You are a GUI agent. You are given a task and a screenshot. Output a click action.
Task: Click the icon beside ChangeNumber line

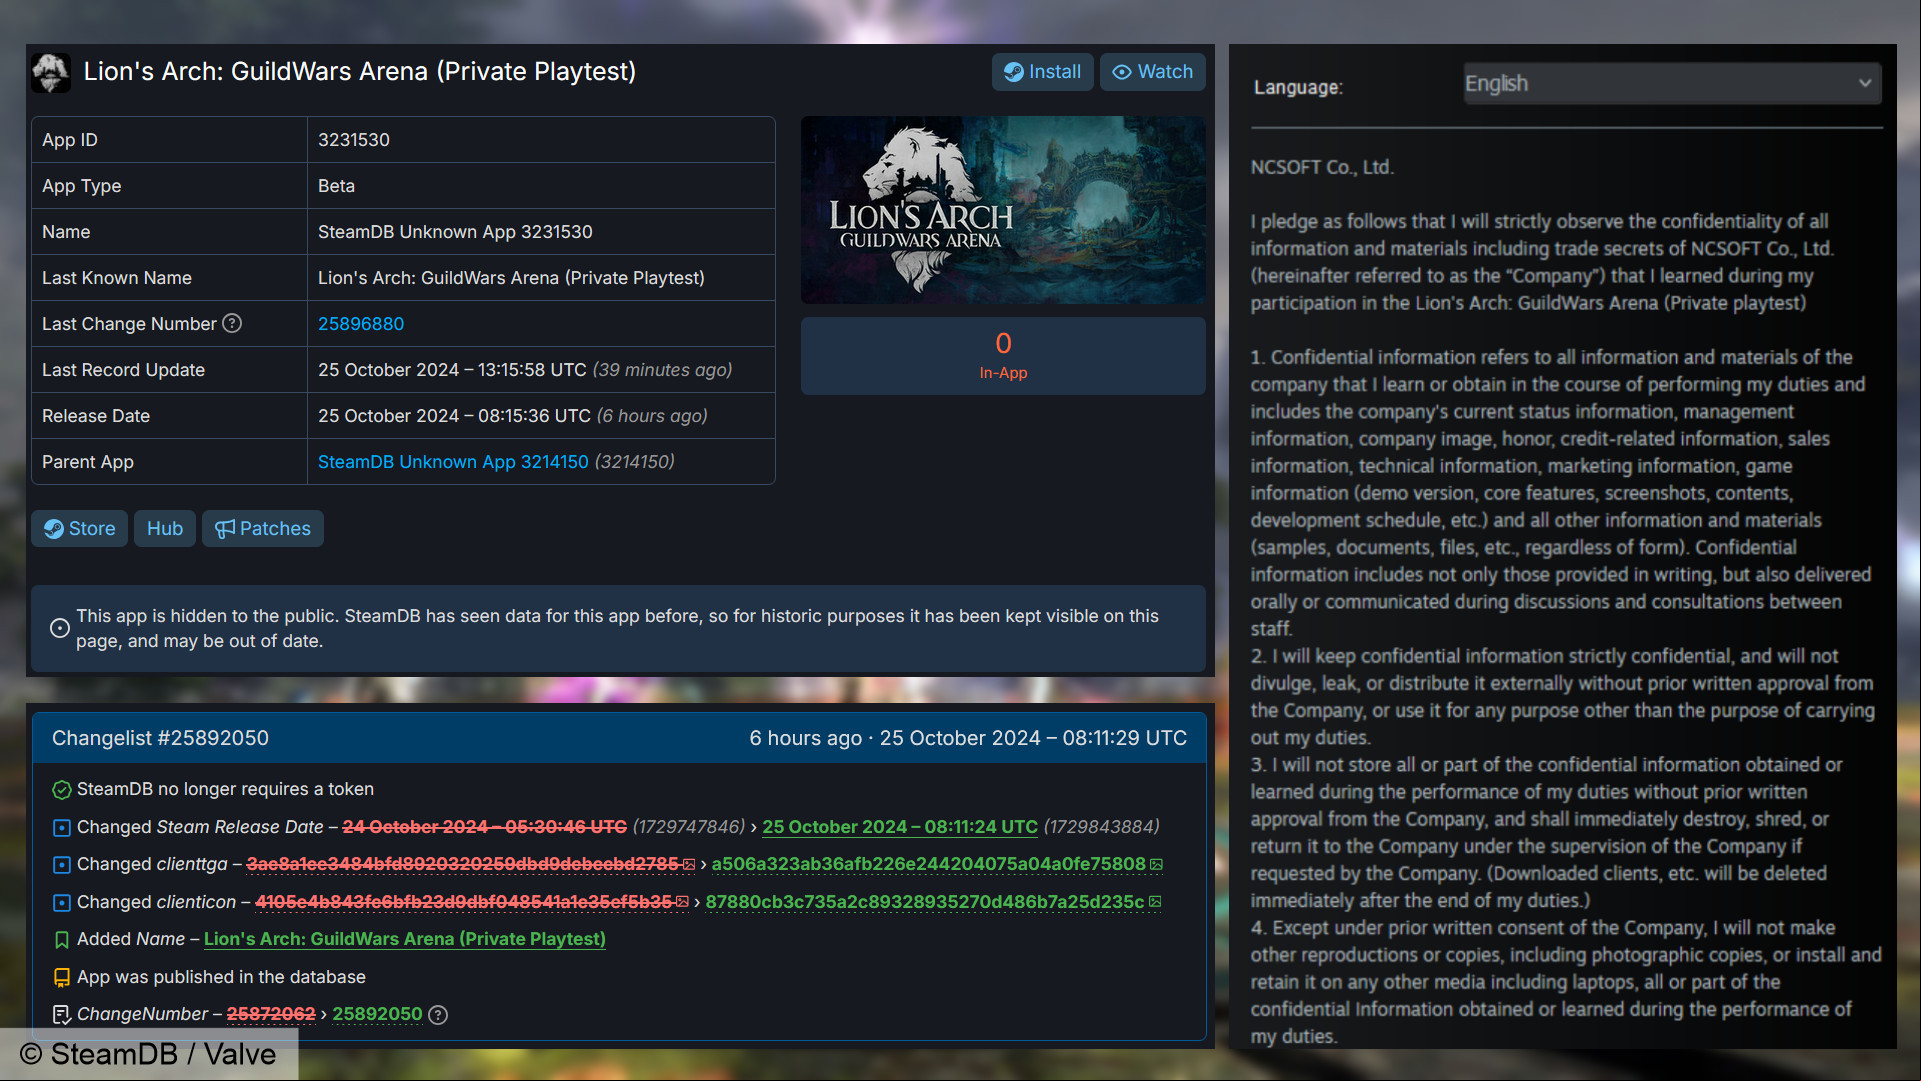pos(61,1015)
